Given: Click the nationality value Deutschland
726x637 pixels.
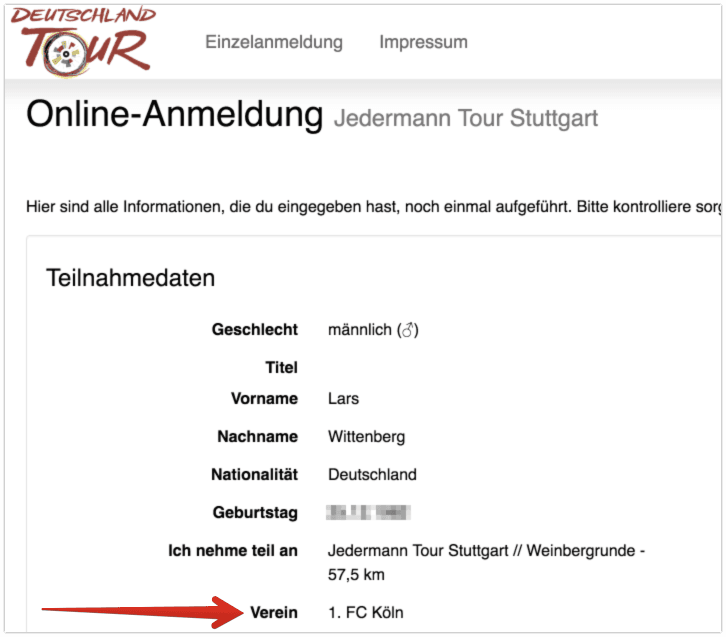Looking at the screenshot, I should coord(372,474).
